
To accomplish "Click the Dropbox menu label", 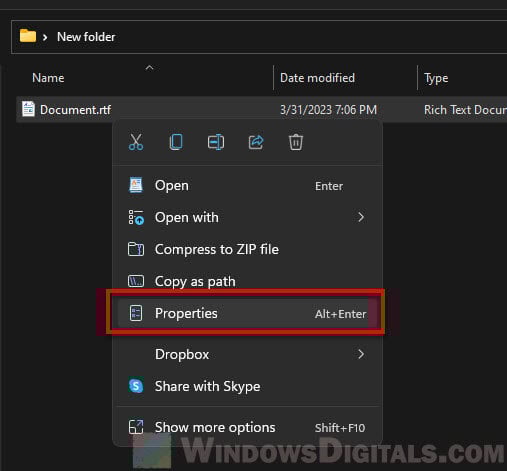I will (x=182, y=354).
